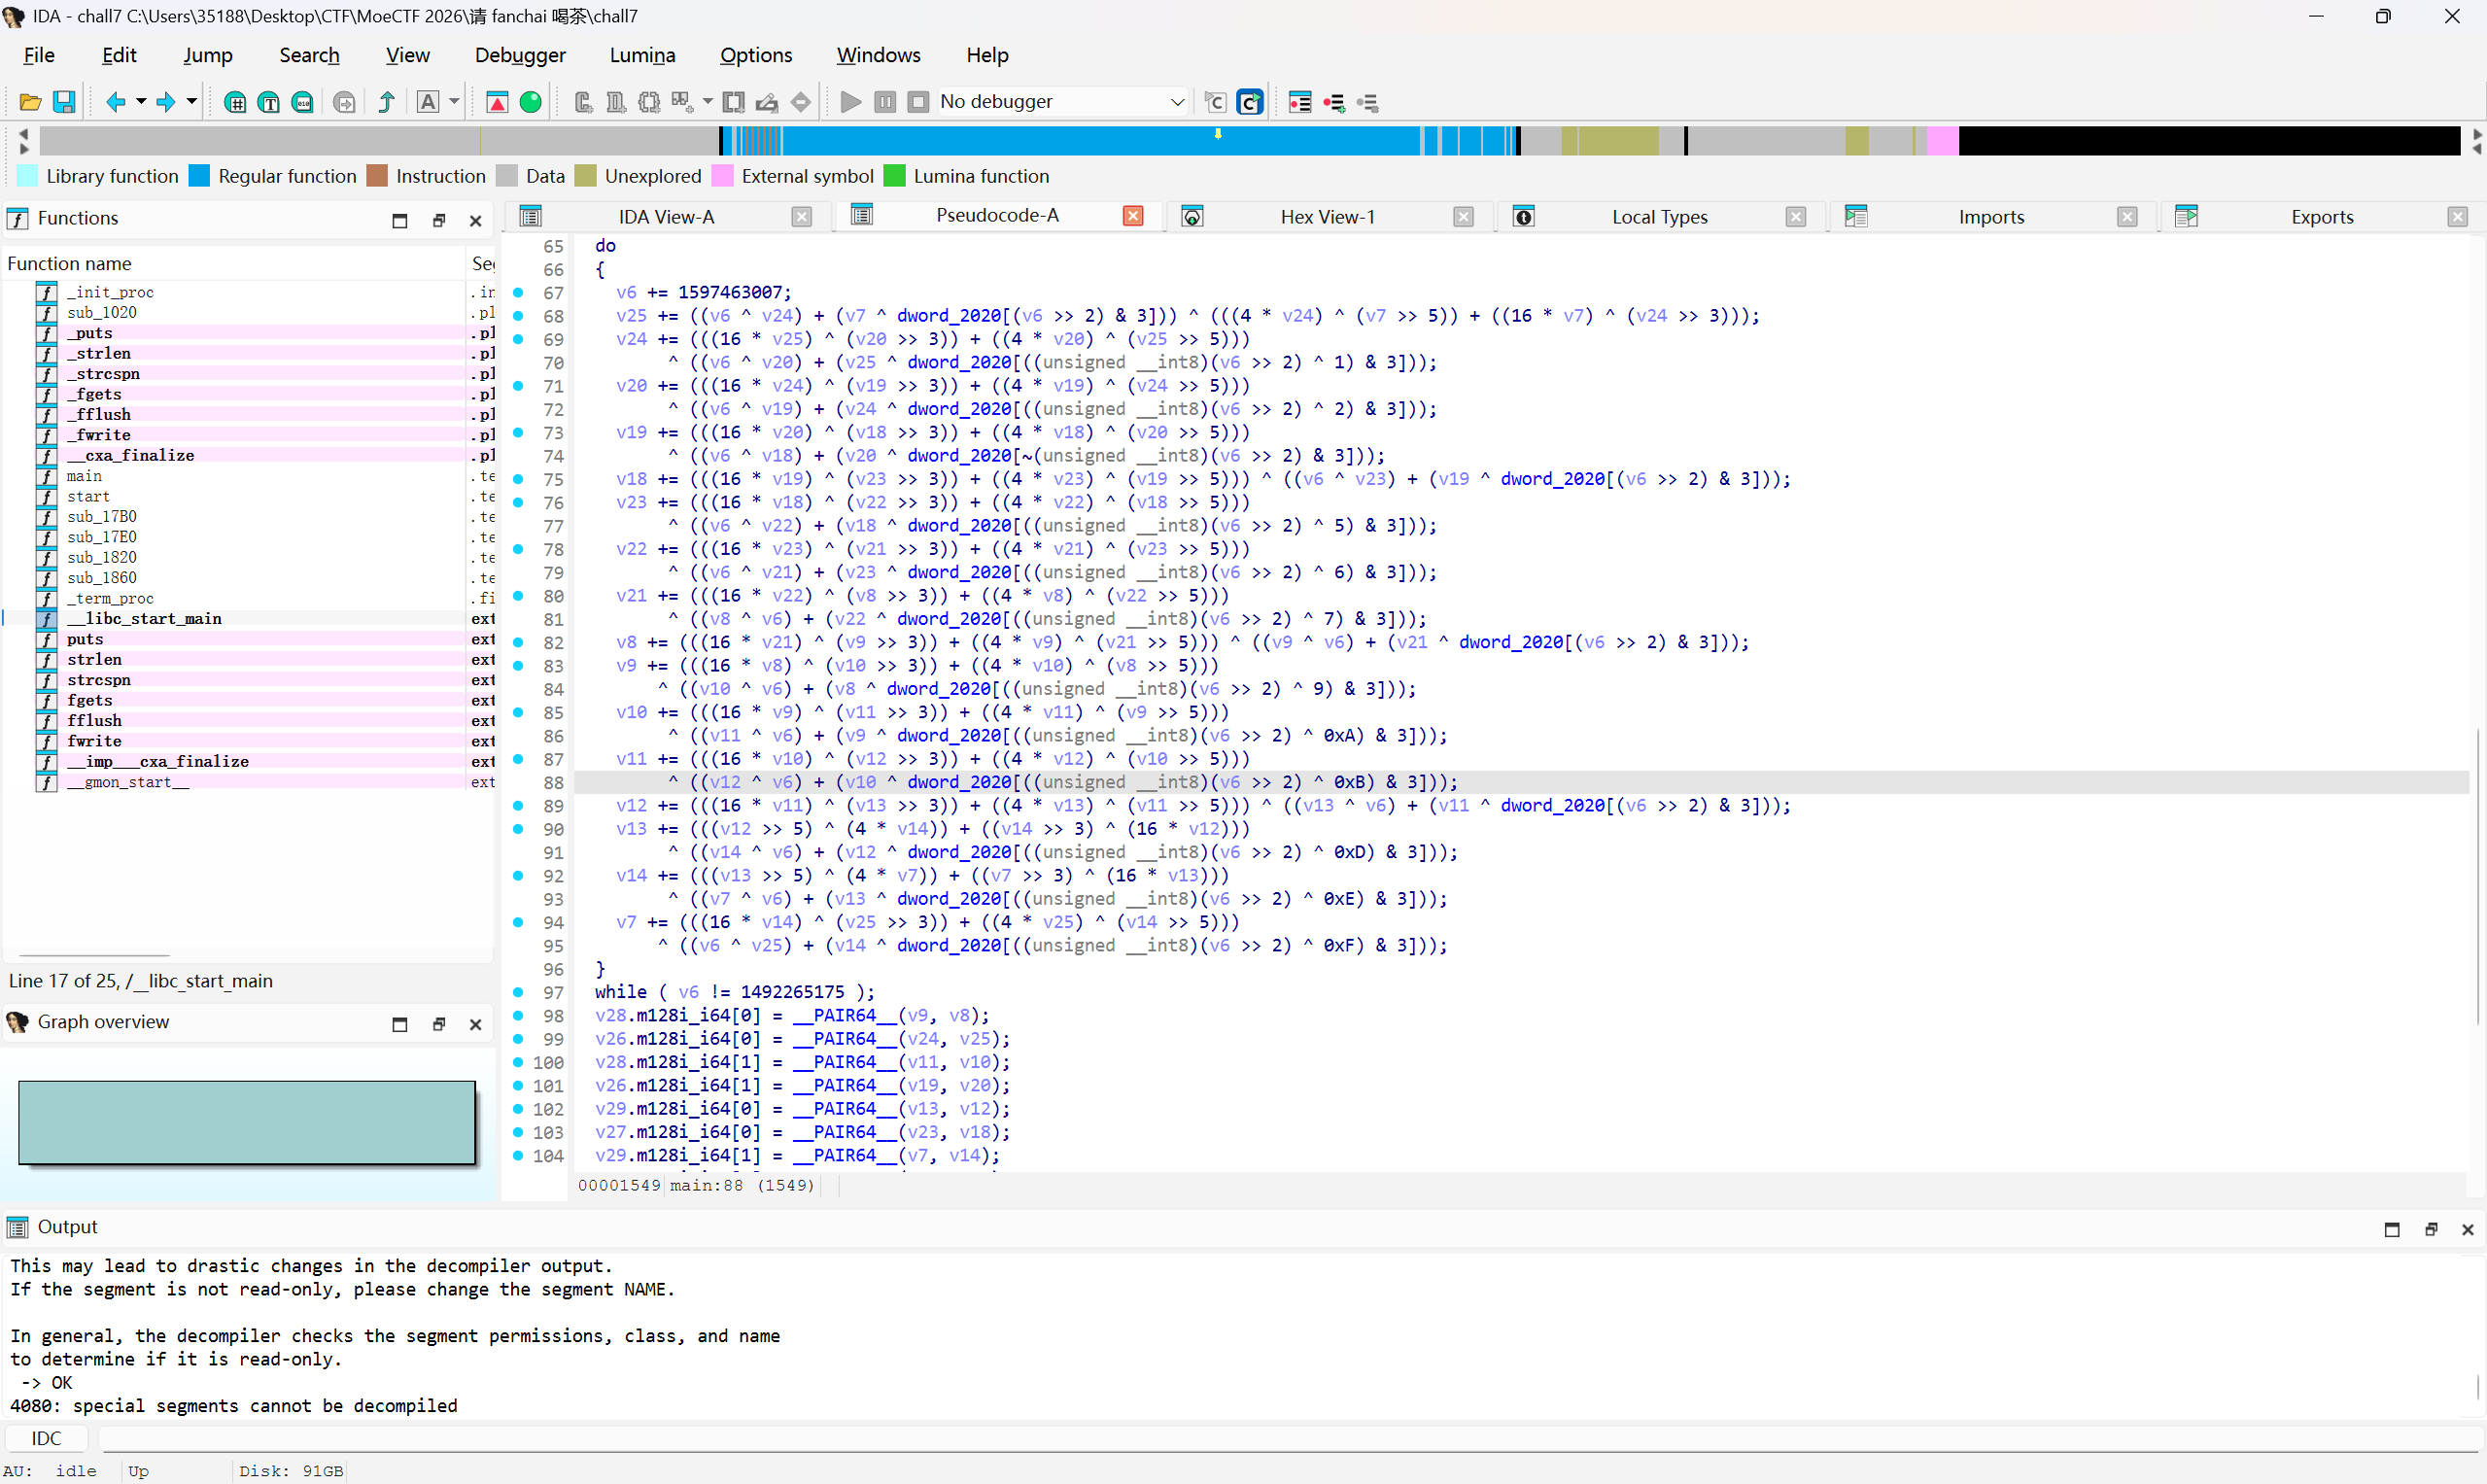Switch to the Hex View-1 tab

pyautogui.click(x=1327, y=217)
